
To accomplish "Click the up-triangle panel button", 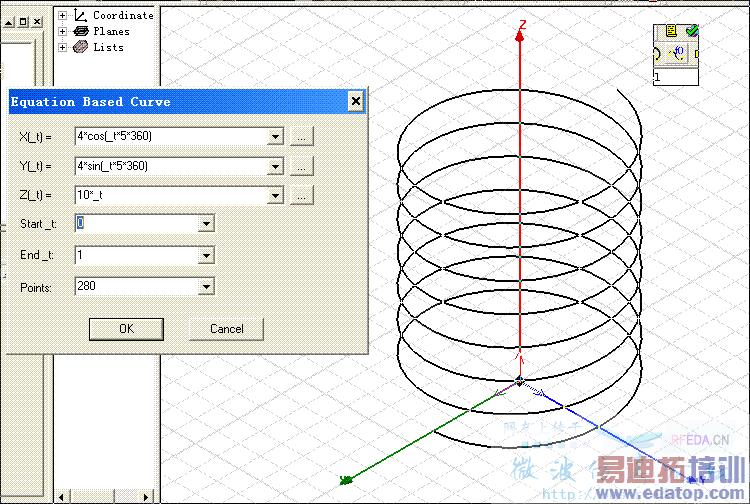I will (x=9, y=22).
